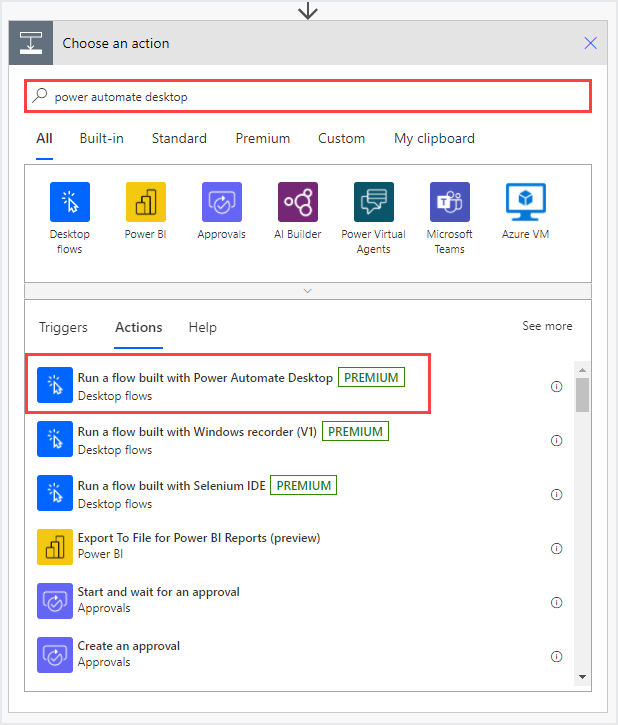Switch to the Premium filter tab
Image resolution: width=618 pixels, height=725 pixels.
tap(263, 138)
